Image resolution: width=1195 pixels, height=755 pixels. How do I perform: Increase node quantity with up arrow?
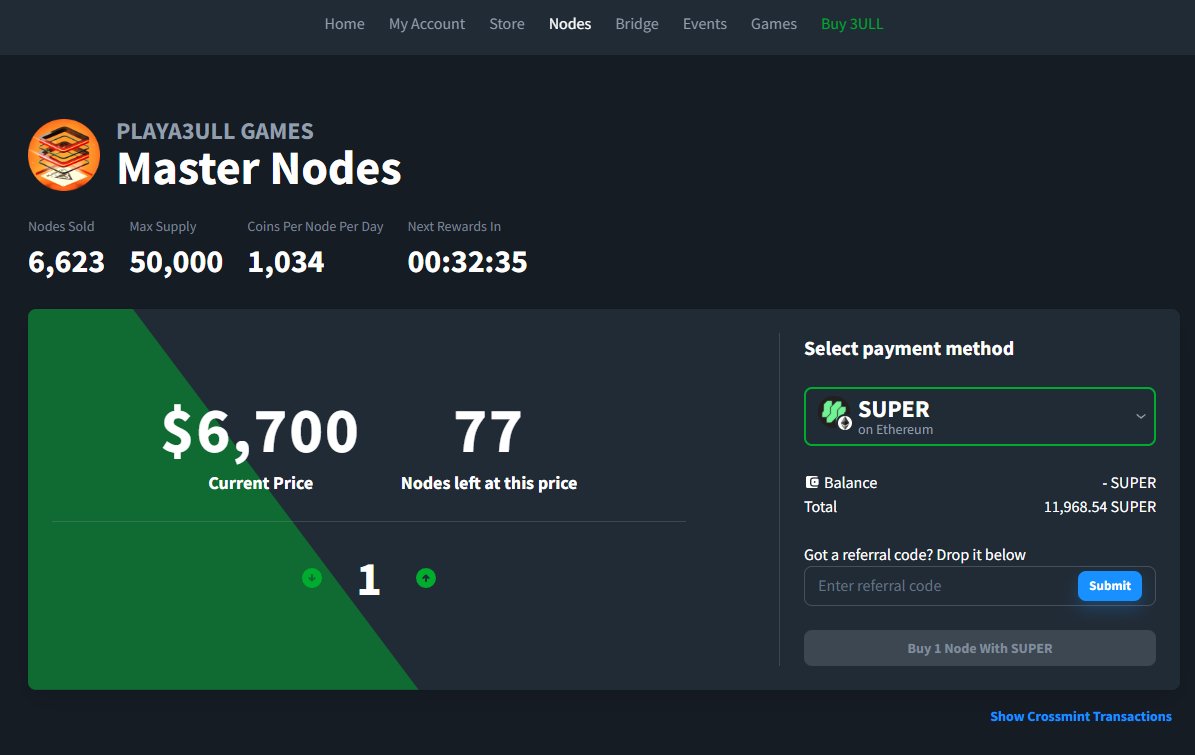[x=426, y=578]
